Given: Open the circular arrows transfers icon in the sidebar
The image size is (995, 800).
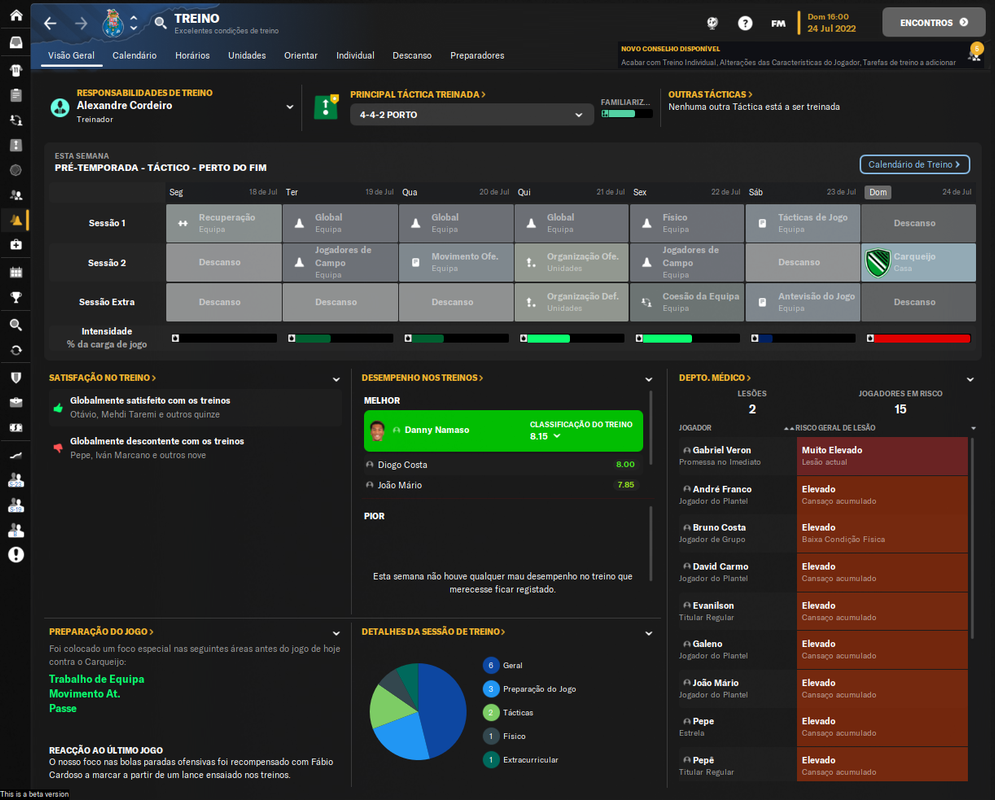Looking at the screenshot, I should pyautogui.click(x=16, y=350).
